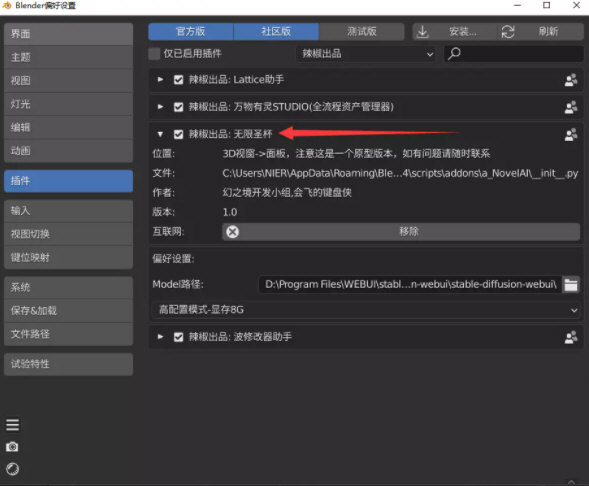Disable 万物有灵STUDIO addon checkbox
This screenshot has height=486, width=589.
coord(178,107)
